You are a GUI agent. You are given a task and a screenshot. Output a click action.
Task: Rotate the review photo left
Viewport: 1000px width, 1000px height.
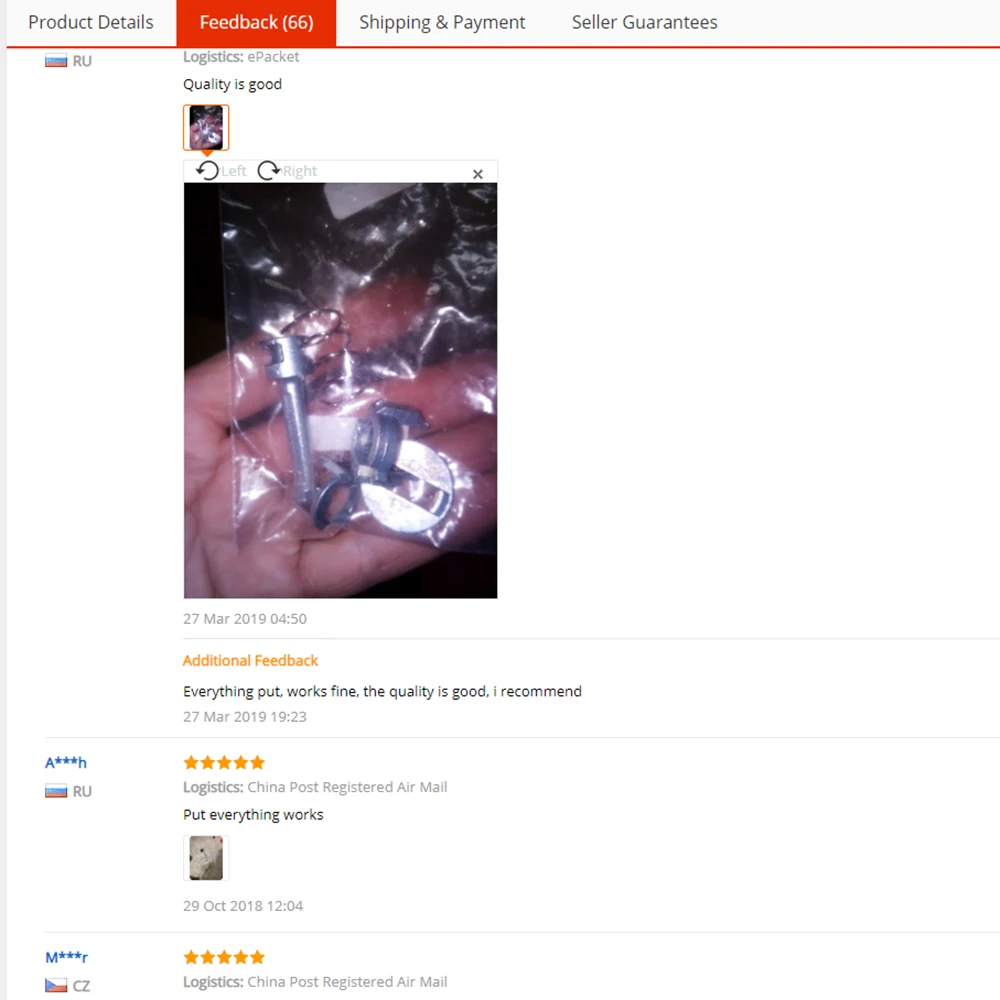(x=220, y=171)
